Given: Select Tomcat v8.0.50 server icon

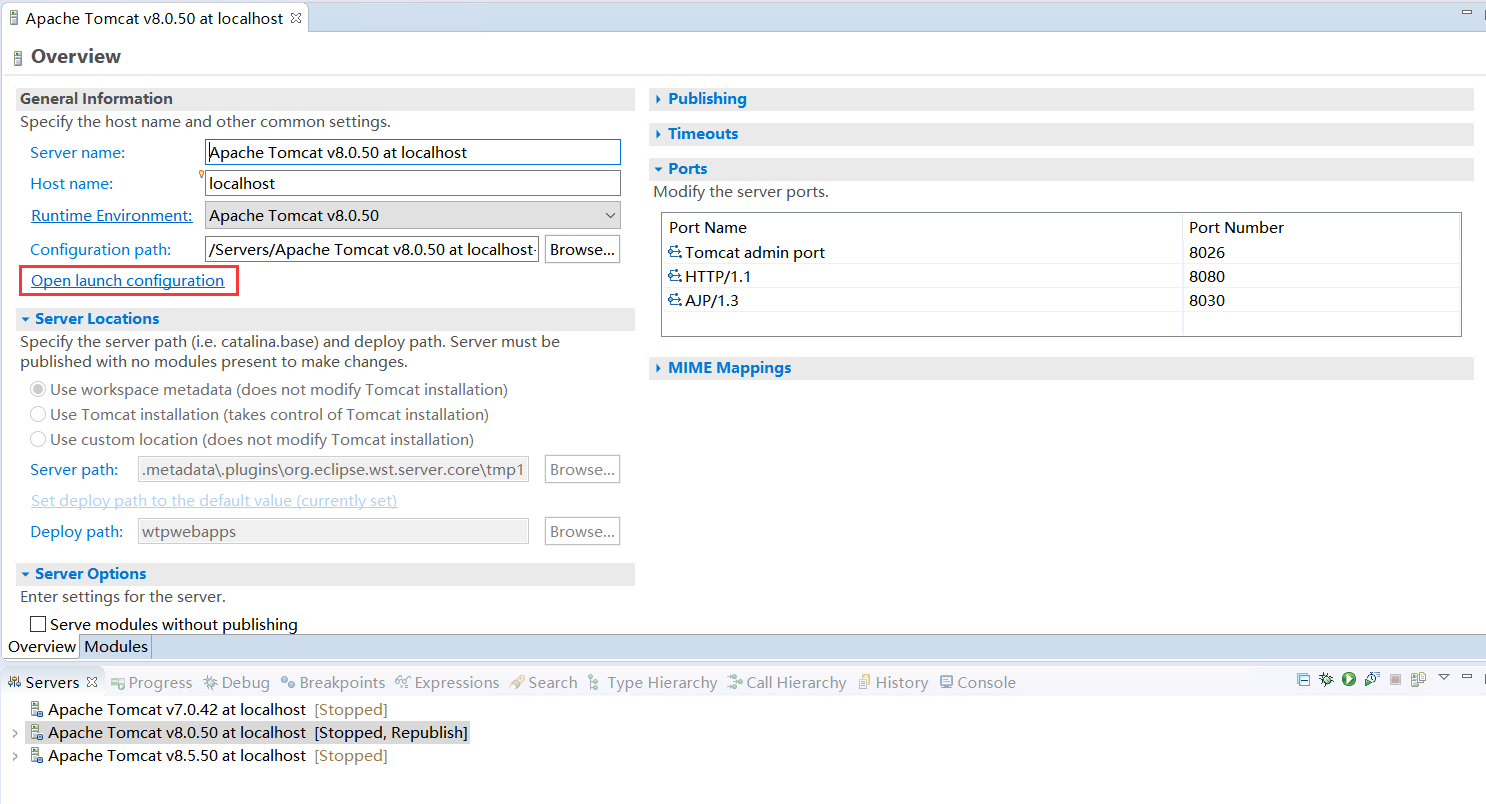Looking at the screenshot, I should pyautogui.click(x=37, y=732).
